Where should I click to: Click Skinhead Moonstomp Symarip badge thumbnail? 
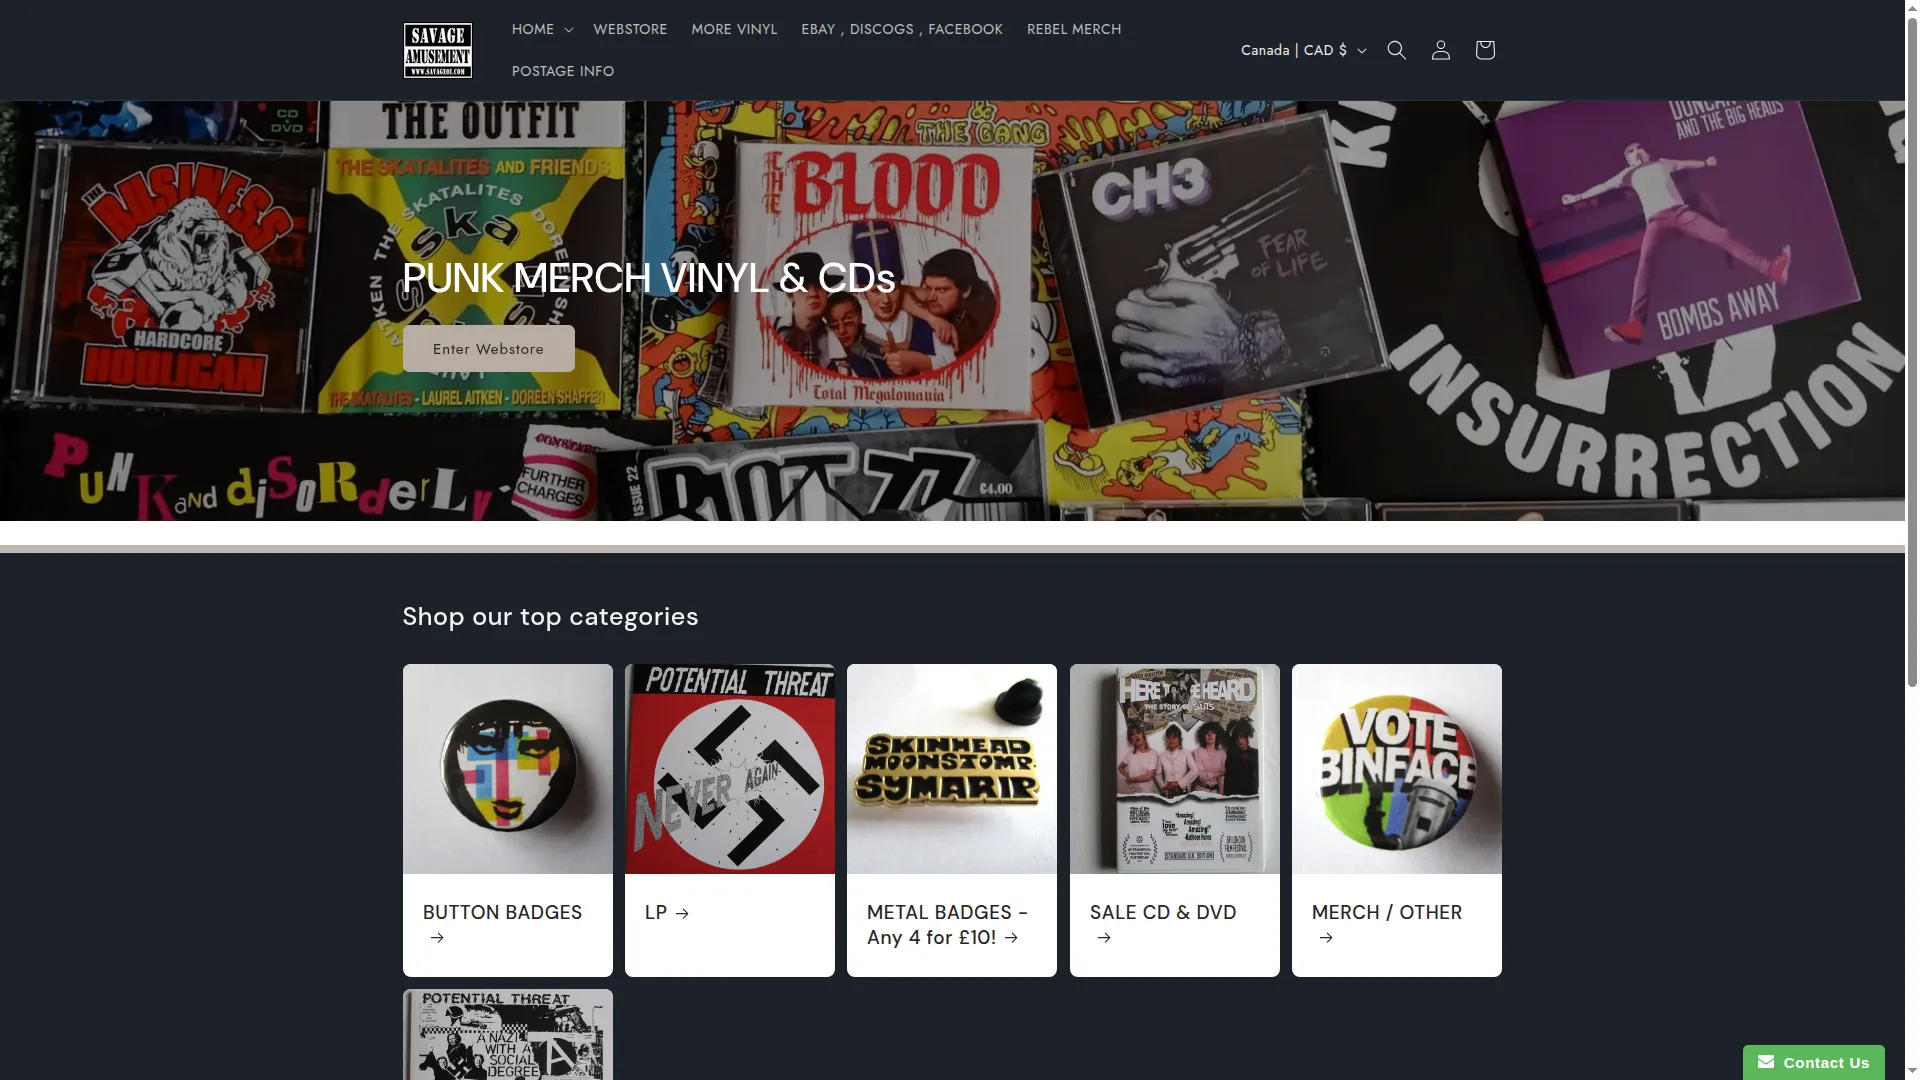(952, 769)
